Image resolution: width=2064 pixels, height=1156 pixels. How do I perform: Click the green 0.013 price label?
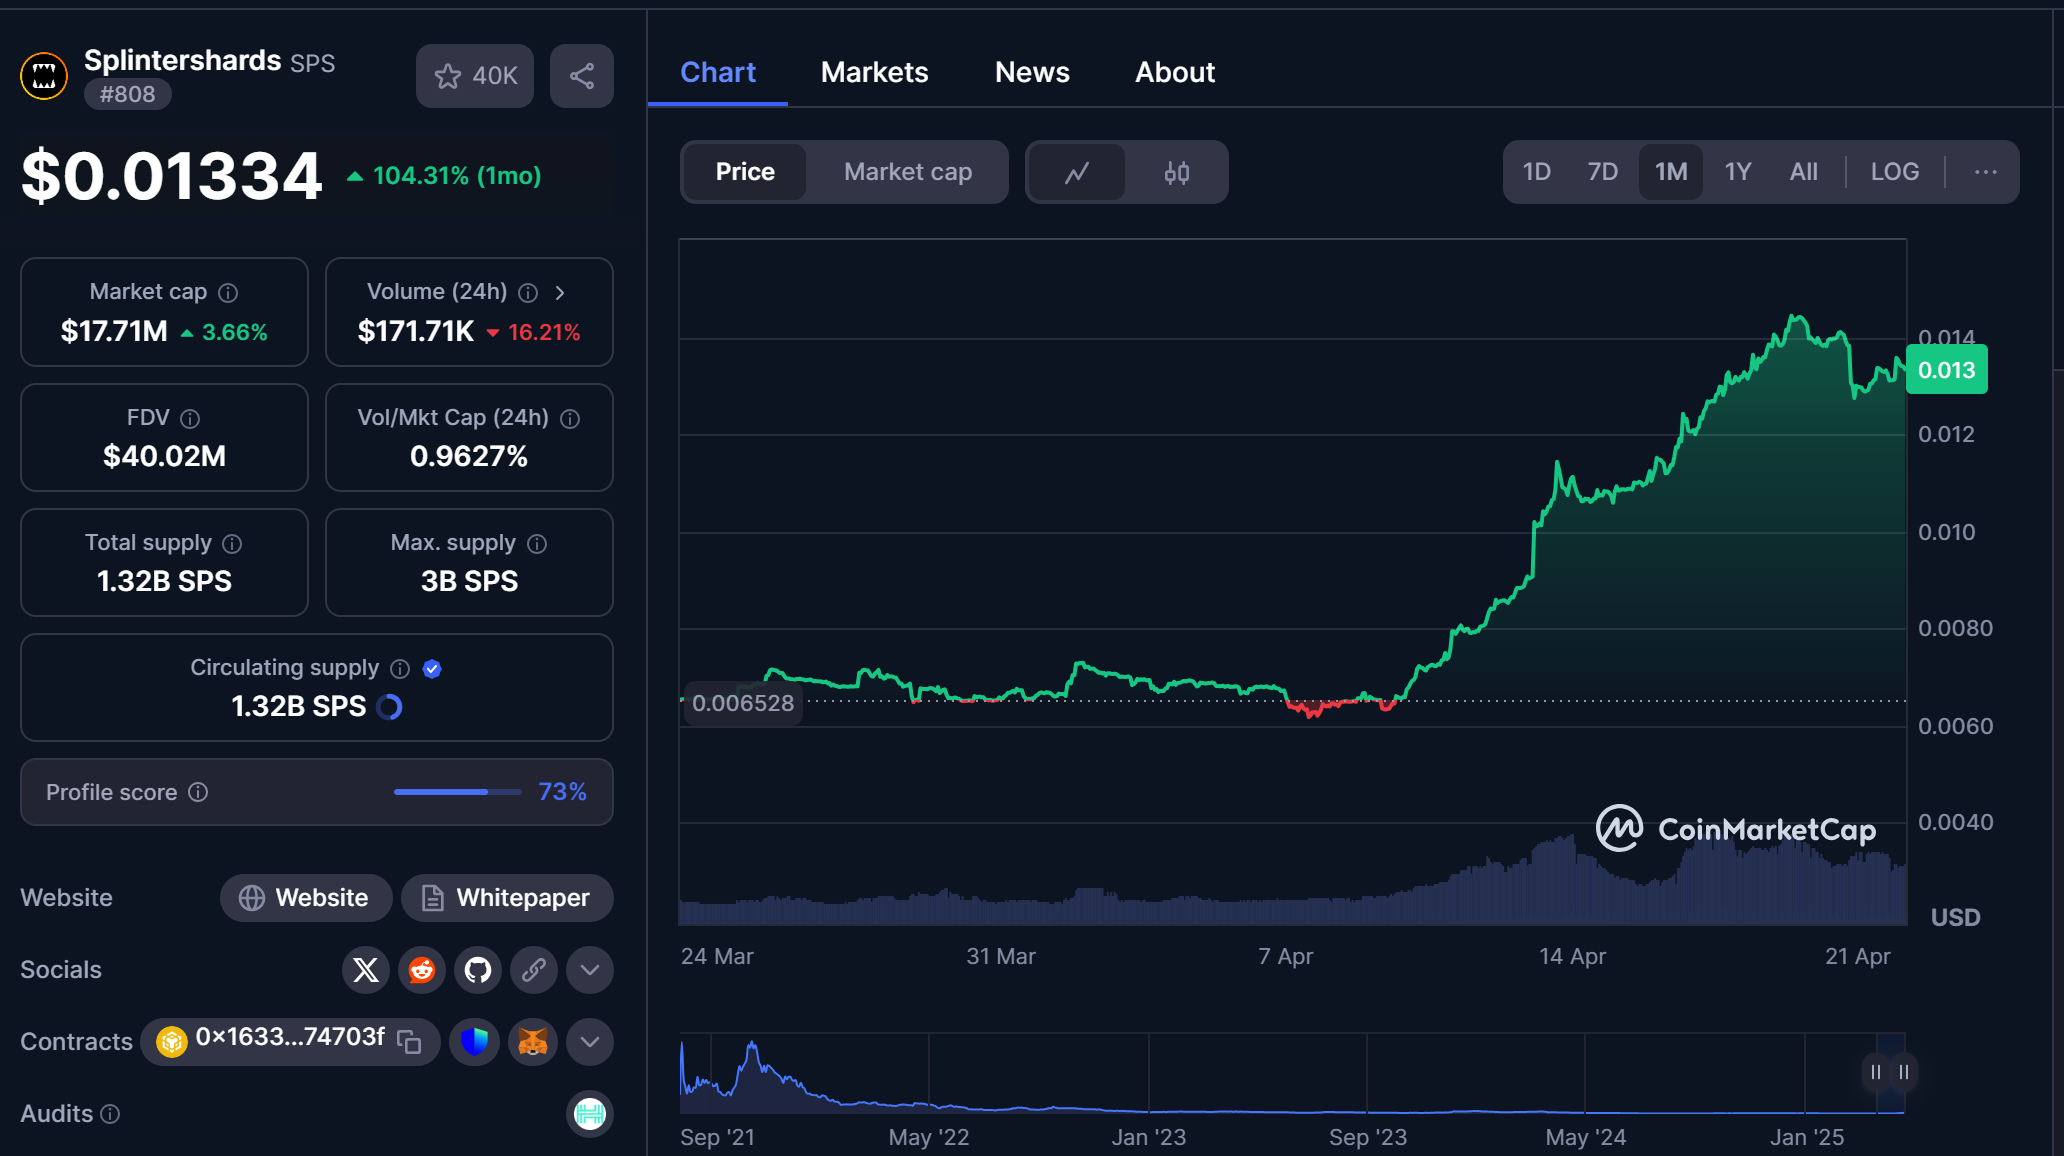click(x=1947, y=370)
